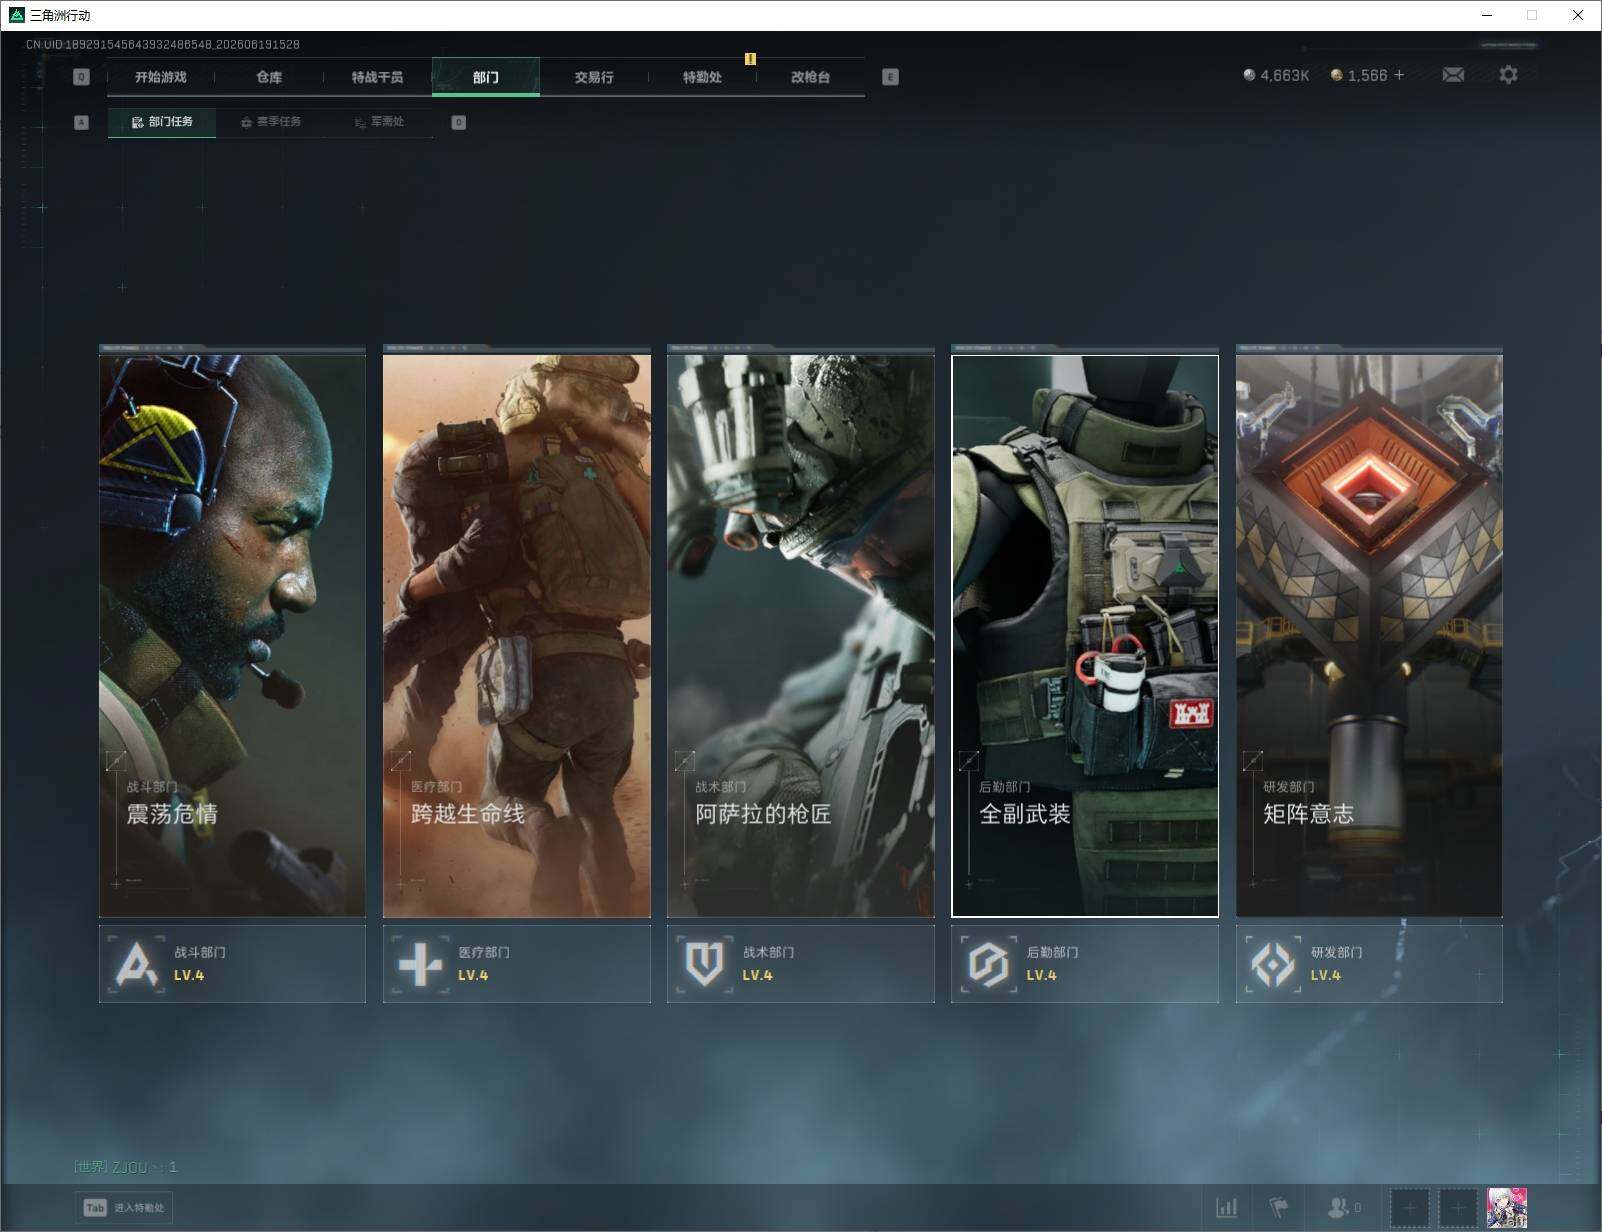Switch to the 特勤处 tab
This screenshot has width=1602, height=1232.
(x=702, y=77)
